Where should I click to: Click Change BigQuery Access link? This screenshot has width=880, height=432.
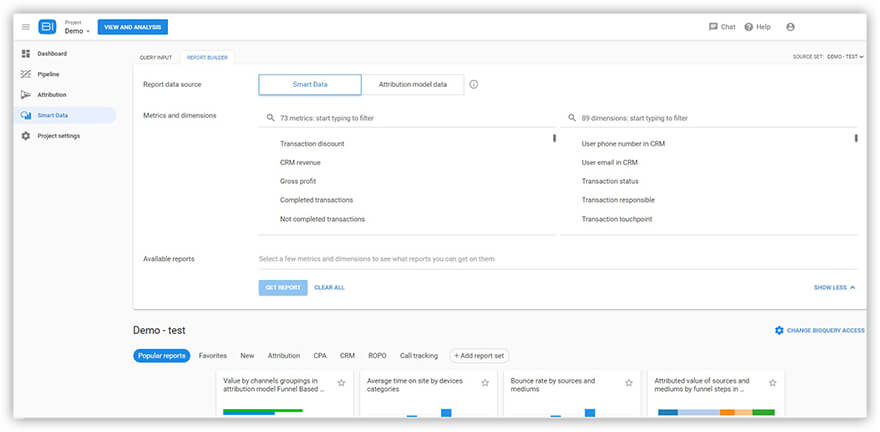click(820, 330)
